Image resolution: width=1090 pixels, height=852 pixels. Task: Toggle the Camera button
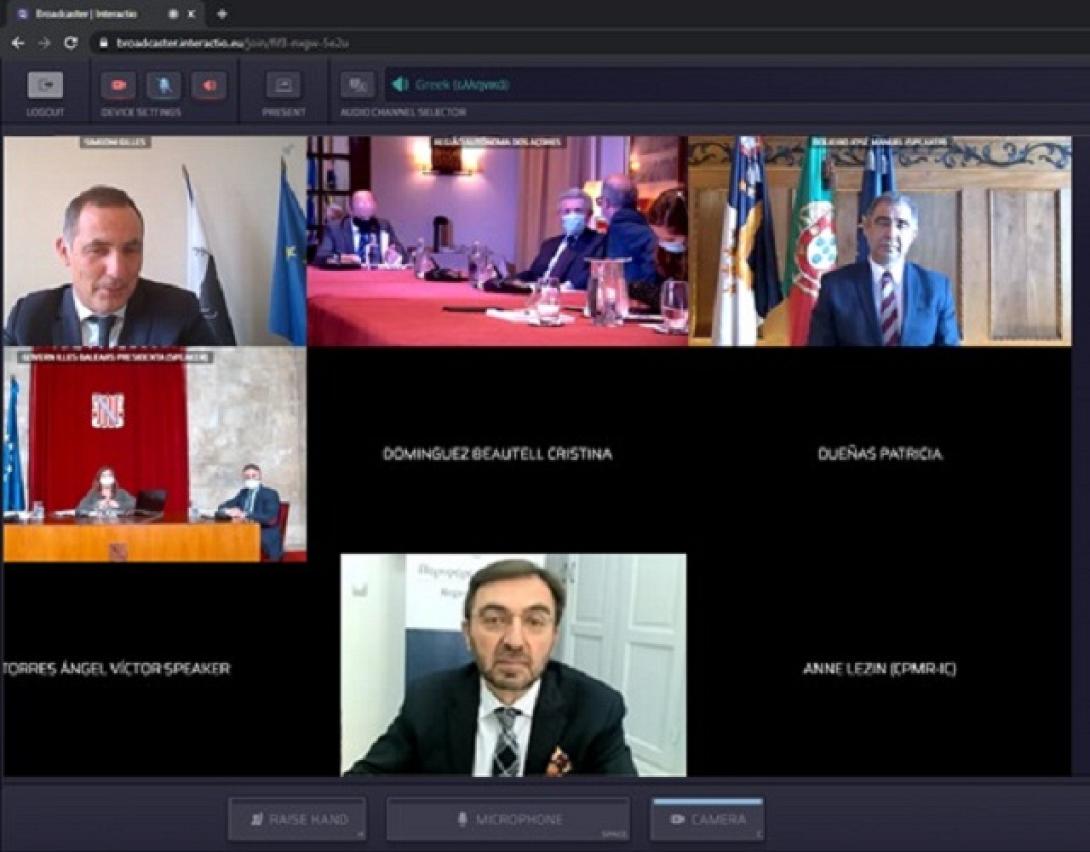click(707, 819)
